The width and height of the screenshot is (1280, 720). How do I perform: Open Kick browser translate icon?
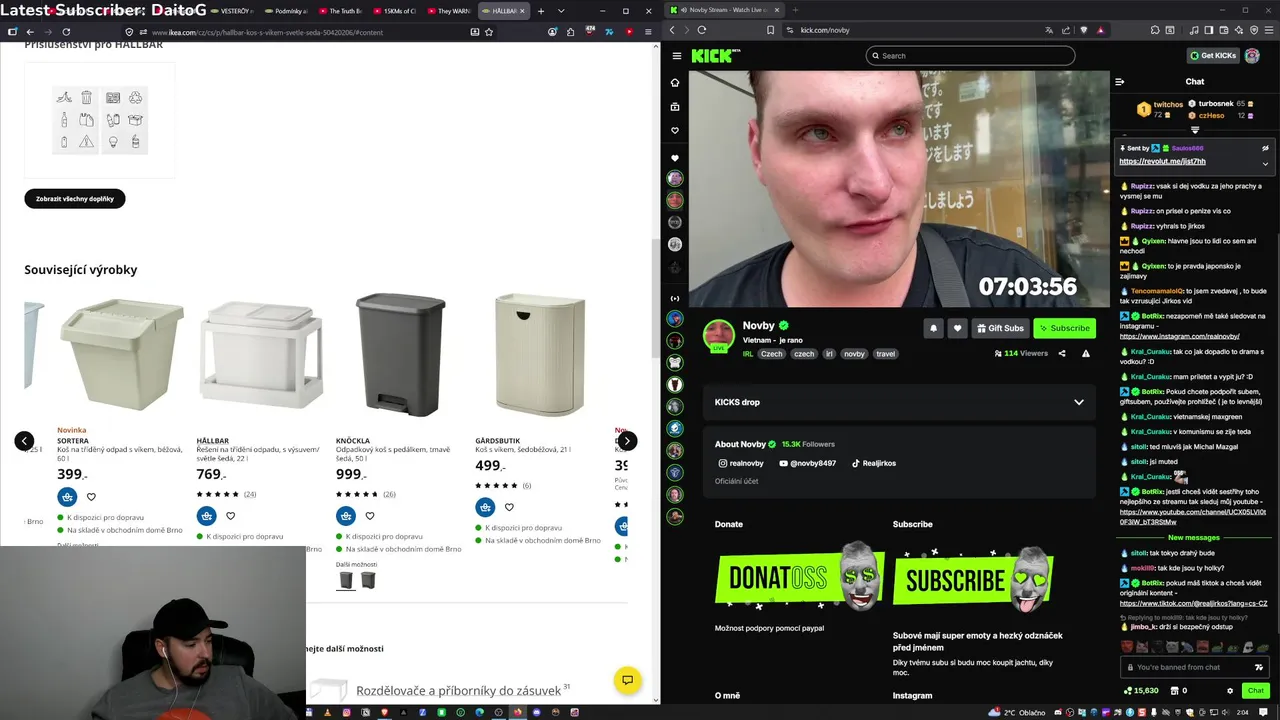1049,30
